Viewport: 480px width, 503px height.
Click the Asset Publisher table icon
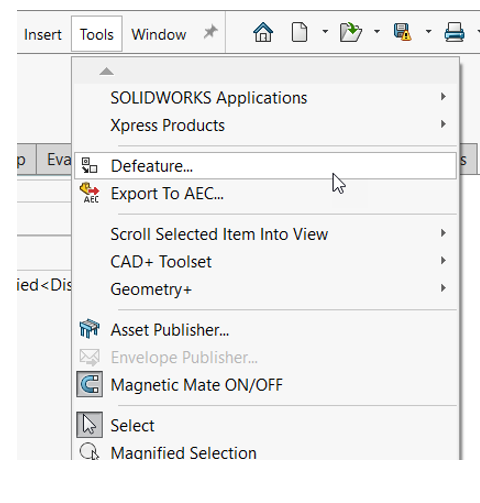point(89,329)
